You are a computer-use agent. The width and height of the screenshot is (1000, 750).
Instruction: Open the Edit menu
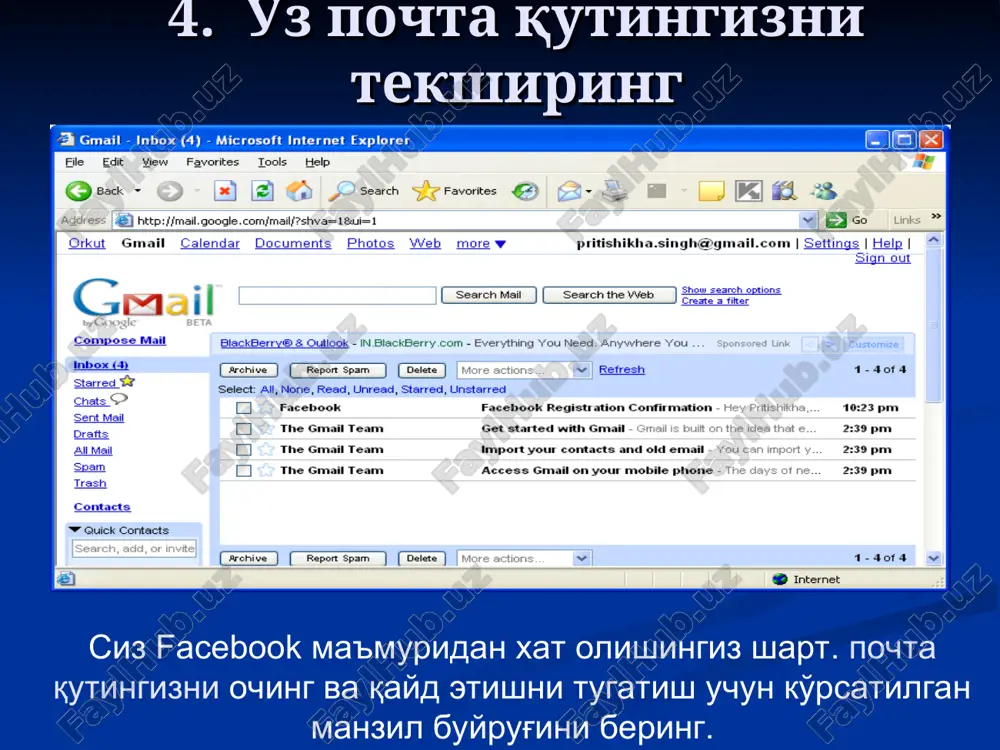(113, 162)
